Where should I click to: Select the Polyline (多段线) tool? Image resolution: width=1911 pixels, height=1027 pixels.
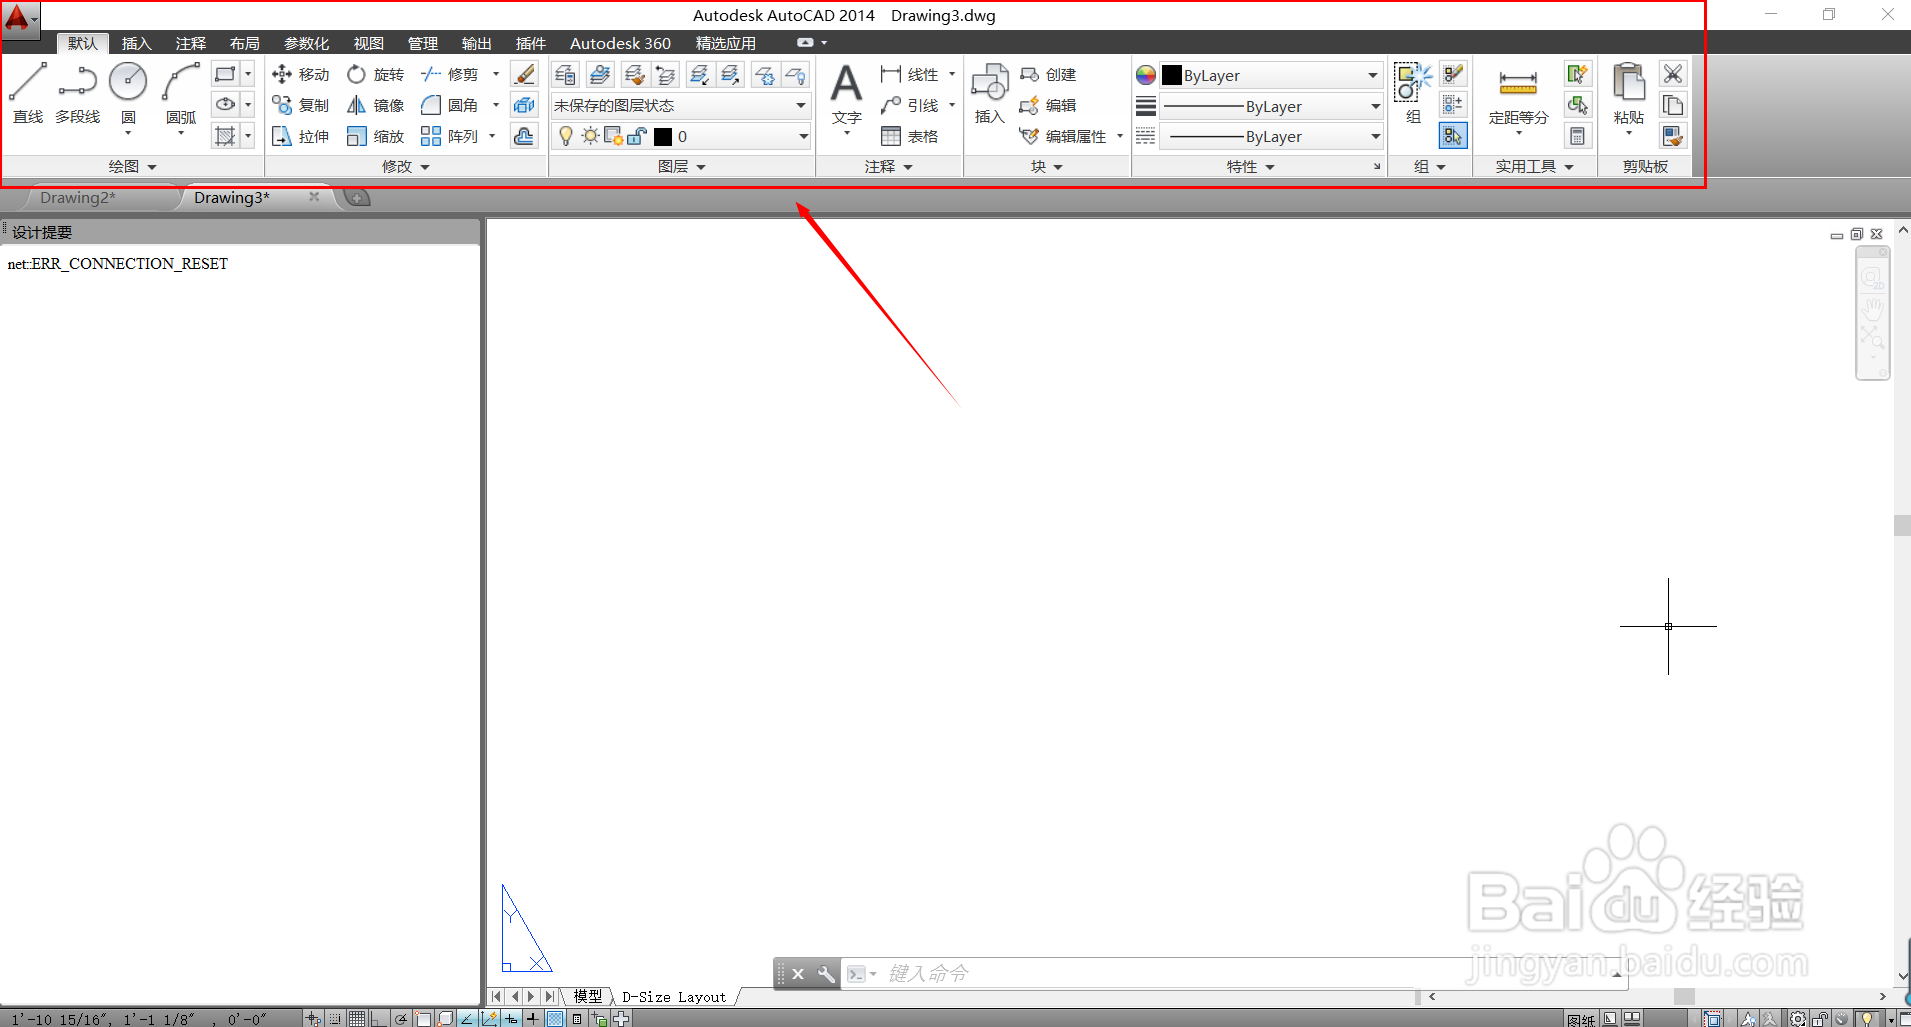pos(77,93)
